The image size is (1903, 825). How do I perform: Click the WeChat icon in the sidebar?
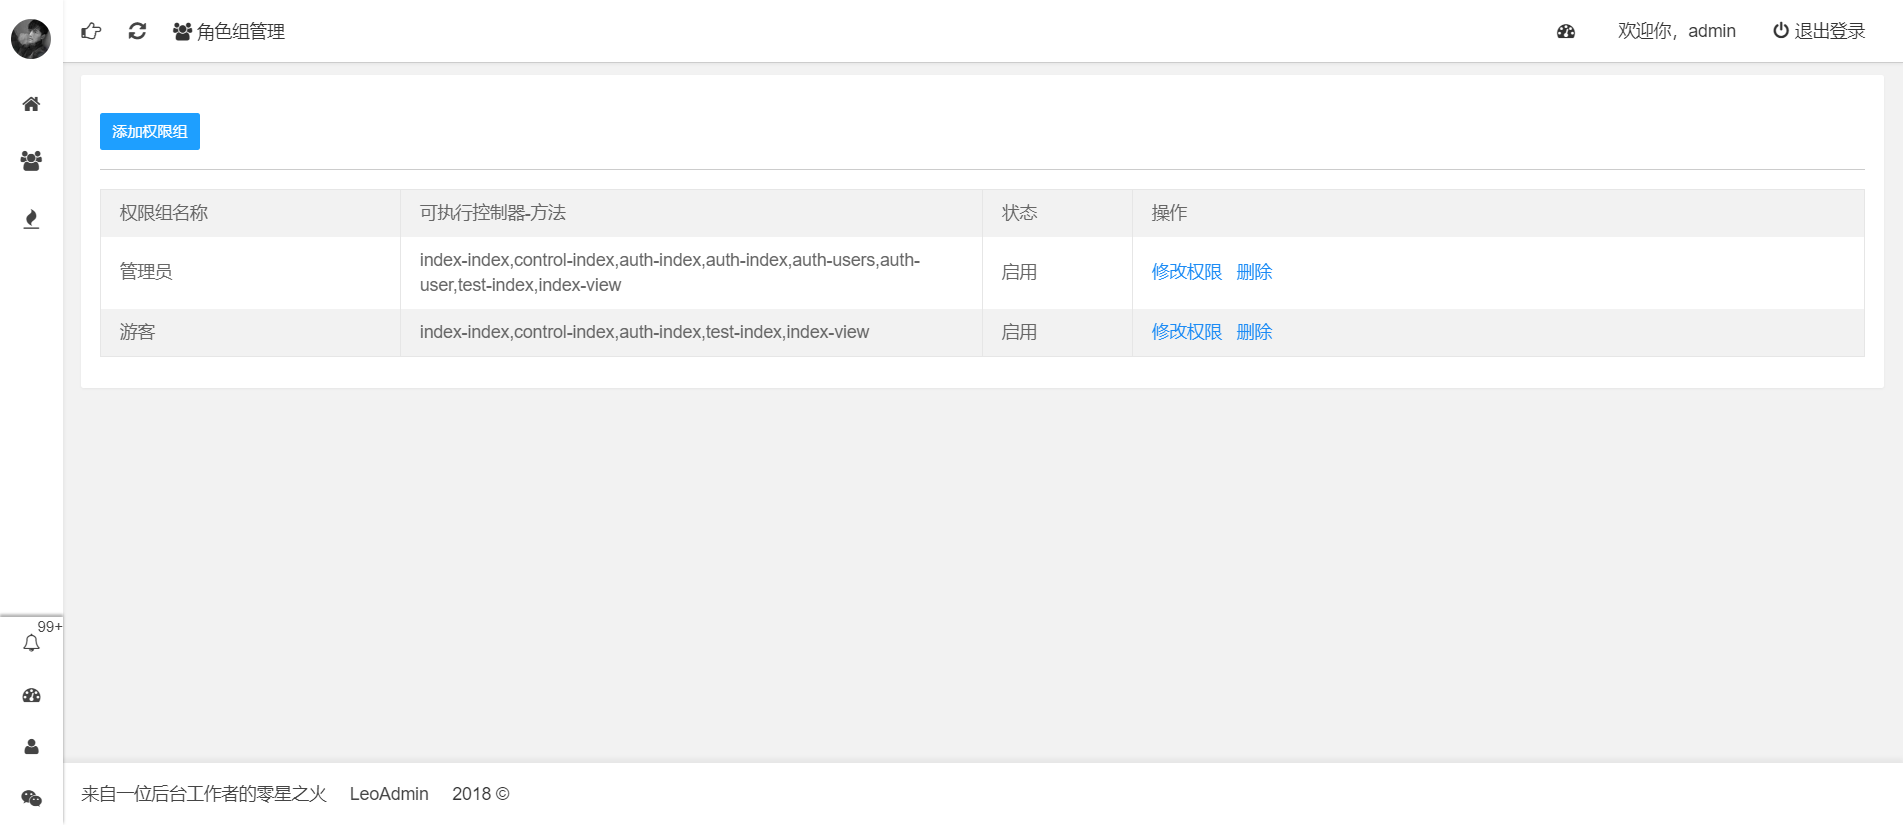pyautogui.click(x=31, y=798)
